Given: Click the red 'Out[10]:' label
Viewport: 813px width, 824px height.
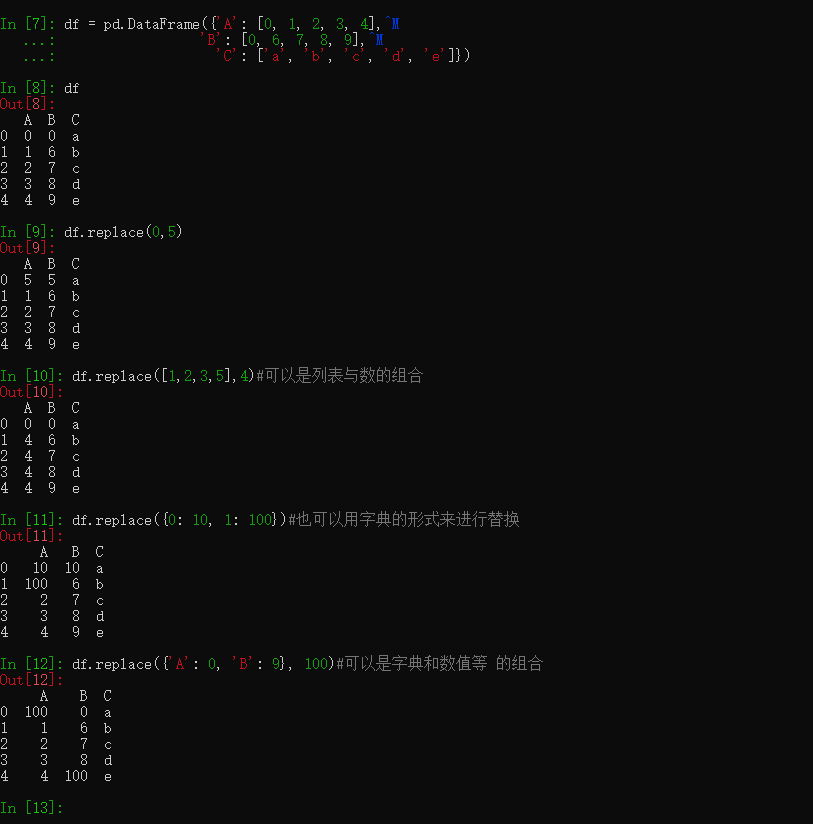Looking at the screenshot, I should [32, 392].
